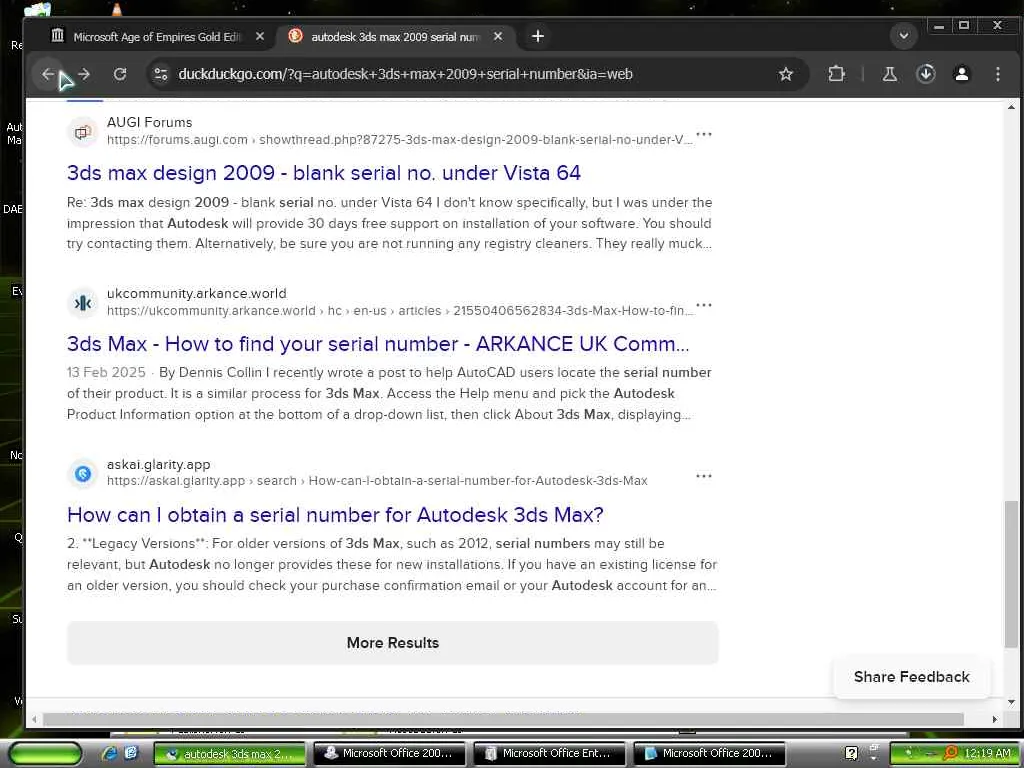1024x768 pixels.
Task: Click the taskbar clock showing 12:19 AM
Action: pyautogui.click(x=987, y=754)
